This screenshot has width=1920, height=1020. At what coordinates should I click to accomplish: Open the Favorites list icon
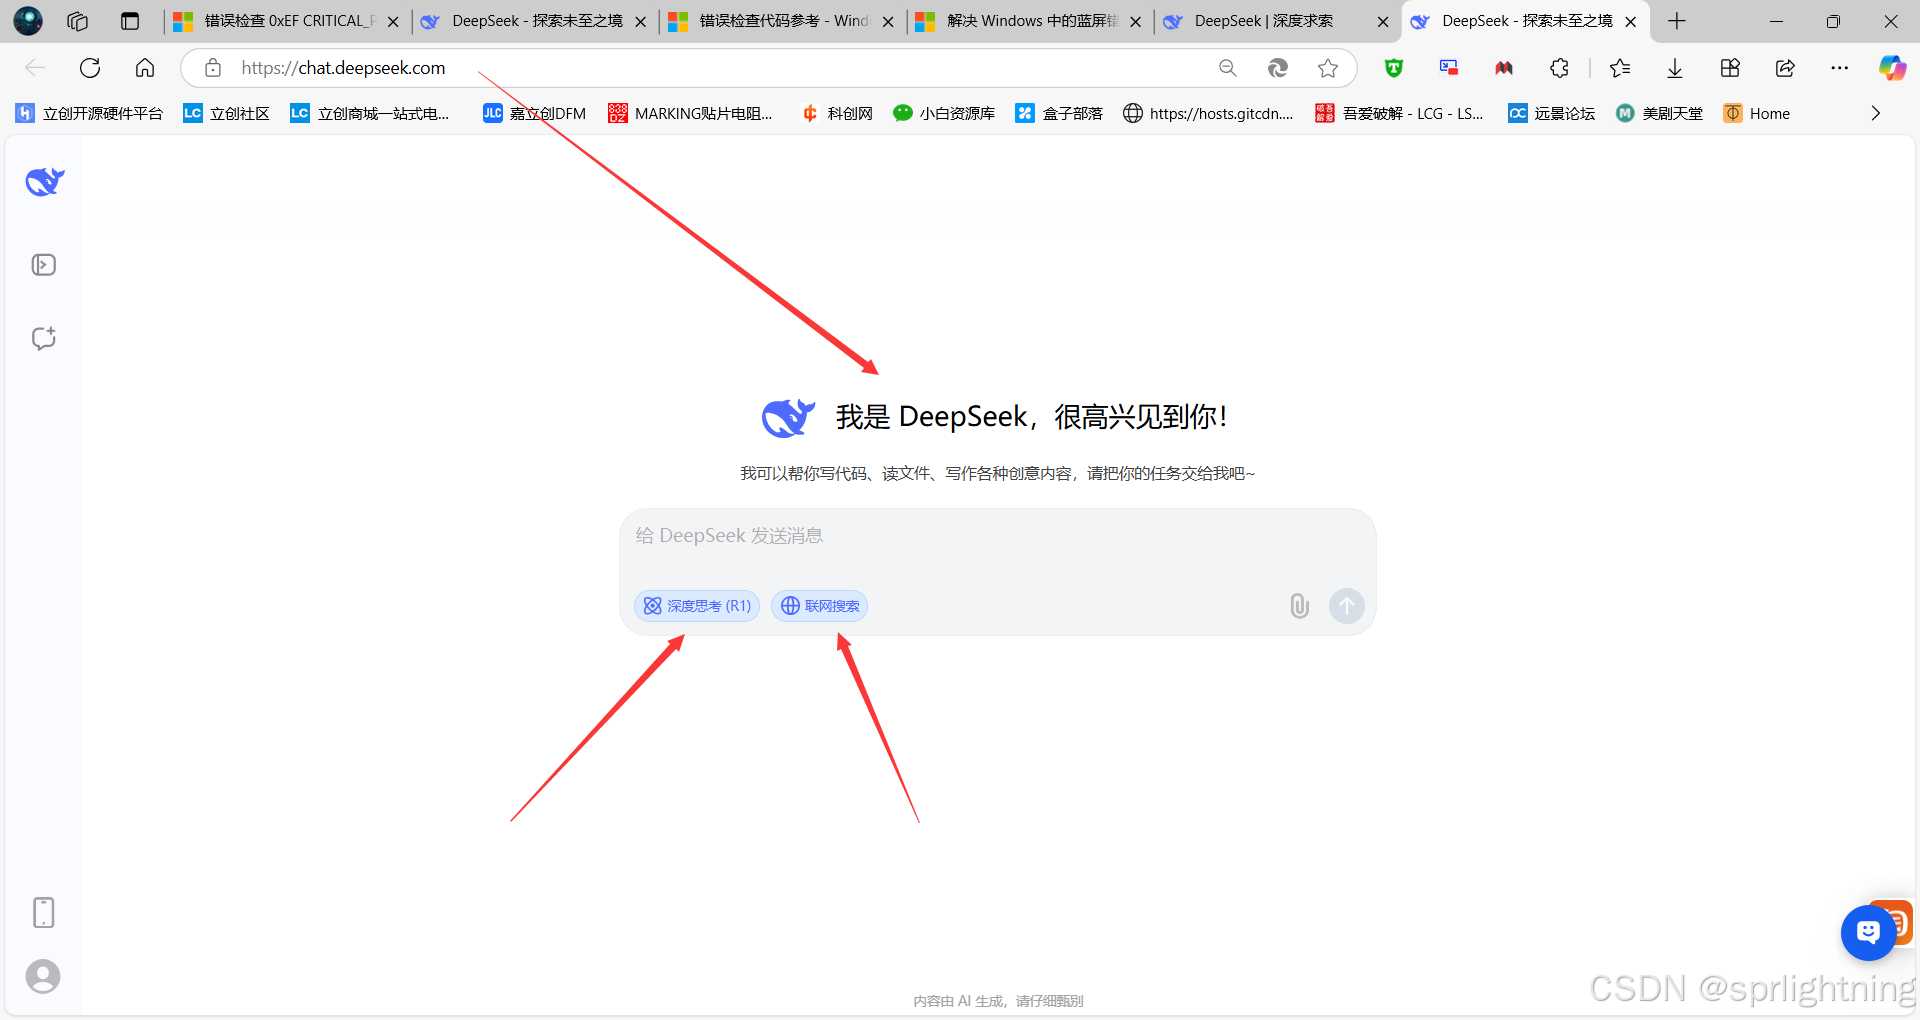[1620, 68]
